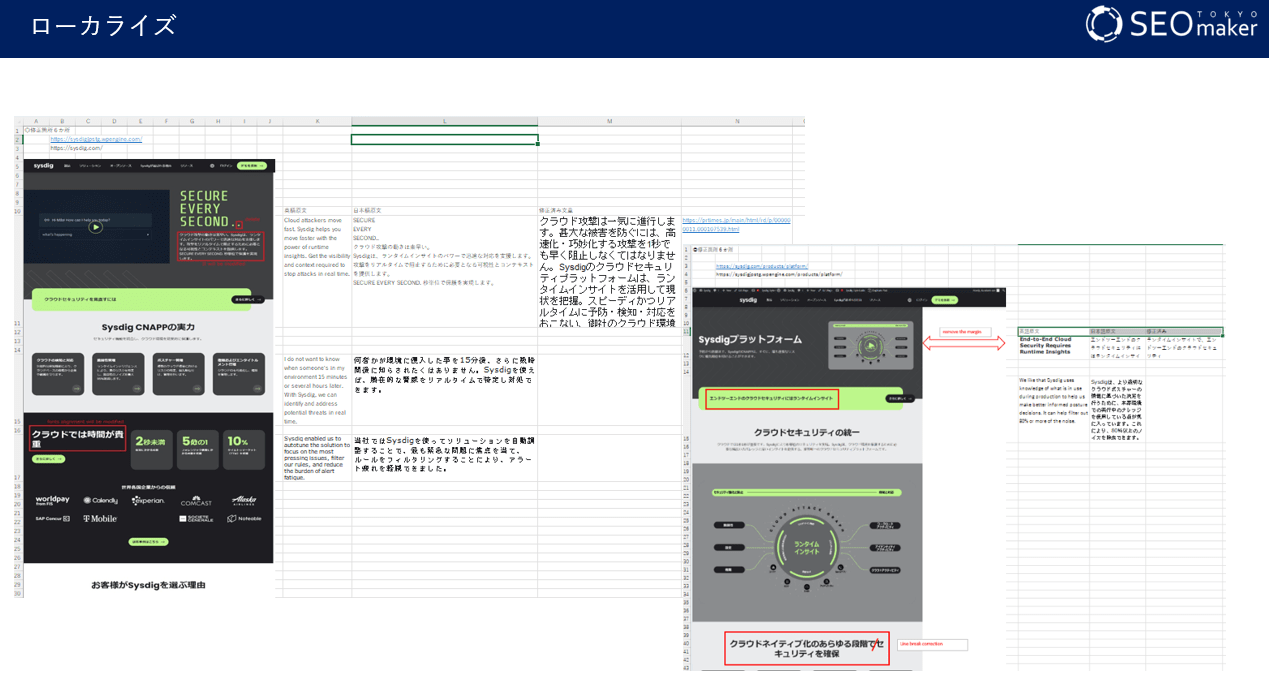Select column header M in left spreadsheet
The width and height of the screenshot is (1269, 684).
coord(610,121)
